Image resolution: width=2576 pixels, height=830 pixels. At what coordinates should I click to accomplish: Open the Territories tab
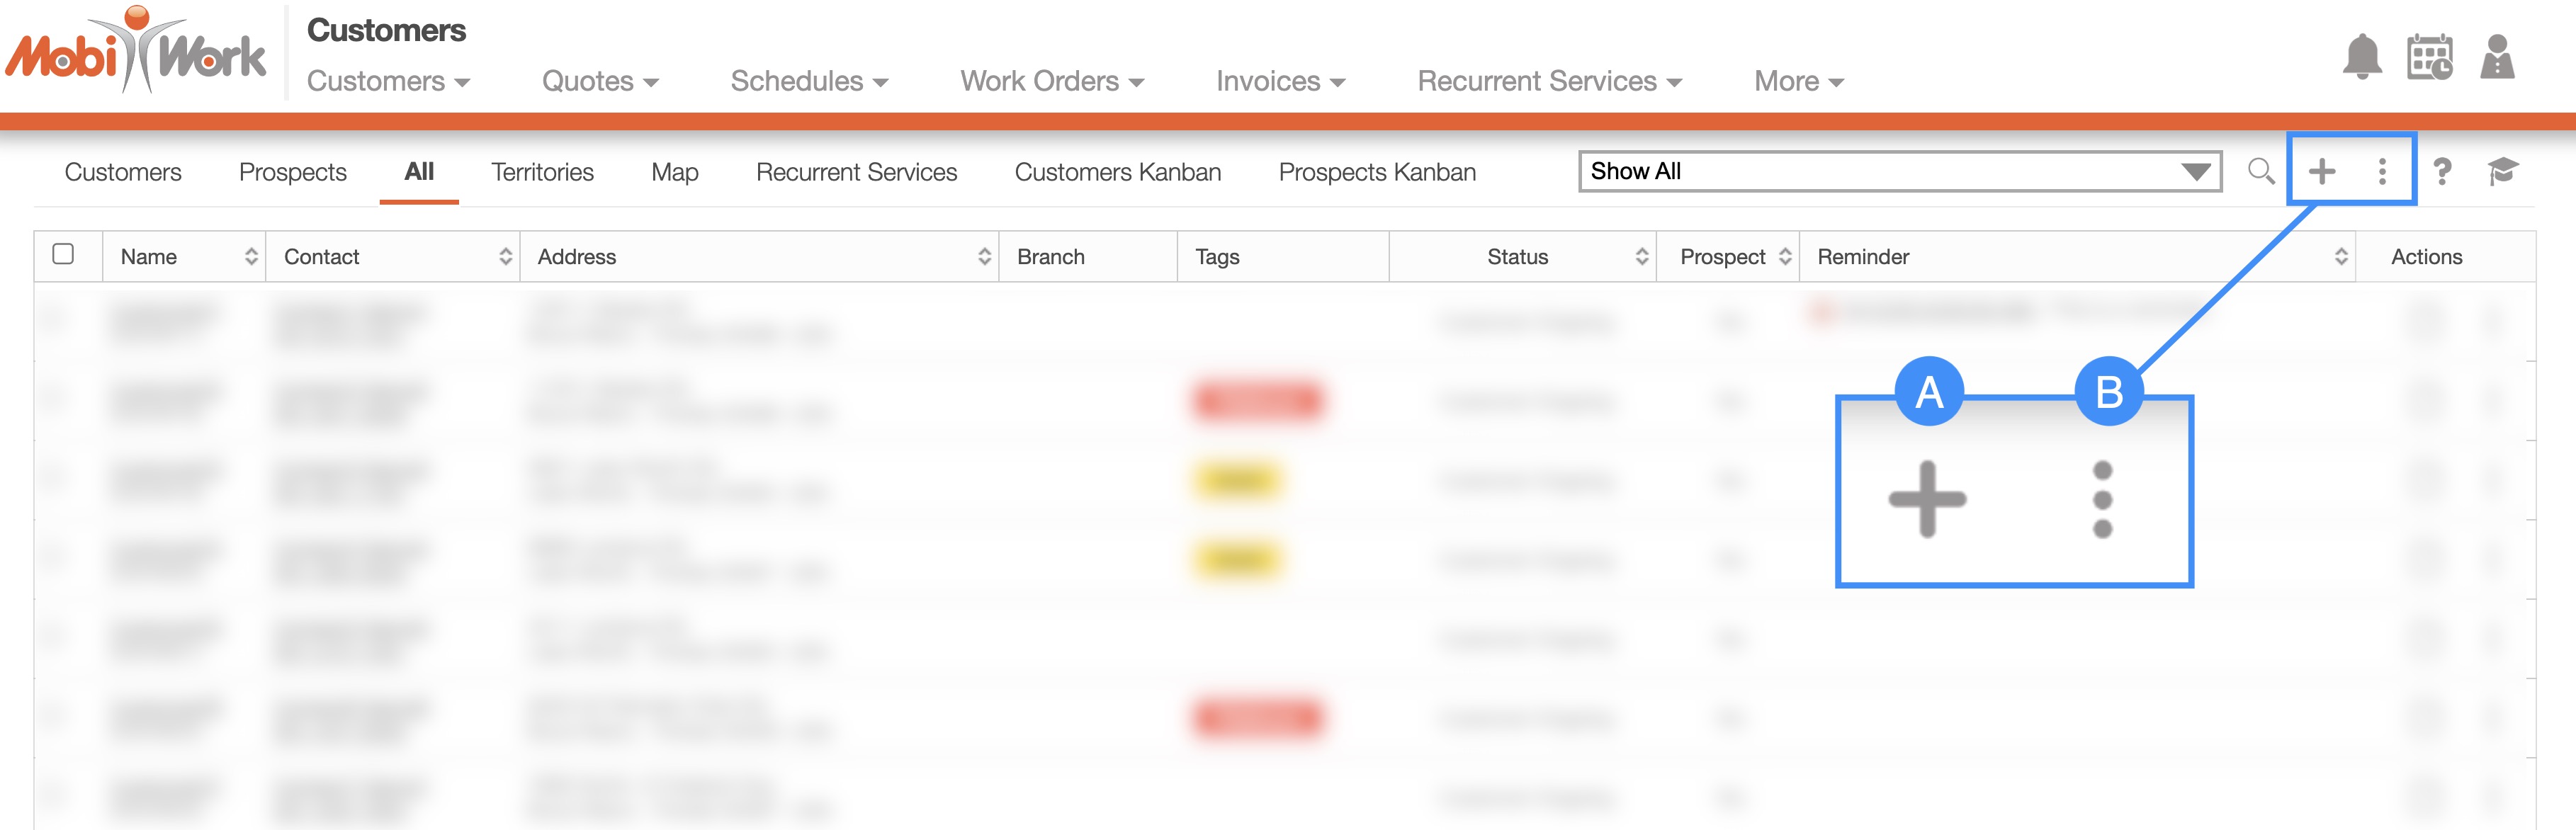coord(542,172)
